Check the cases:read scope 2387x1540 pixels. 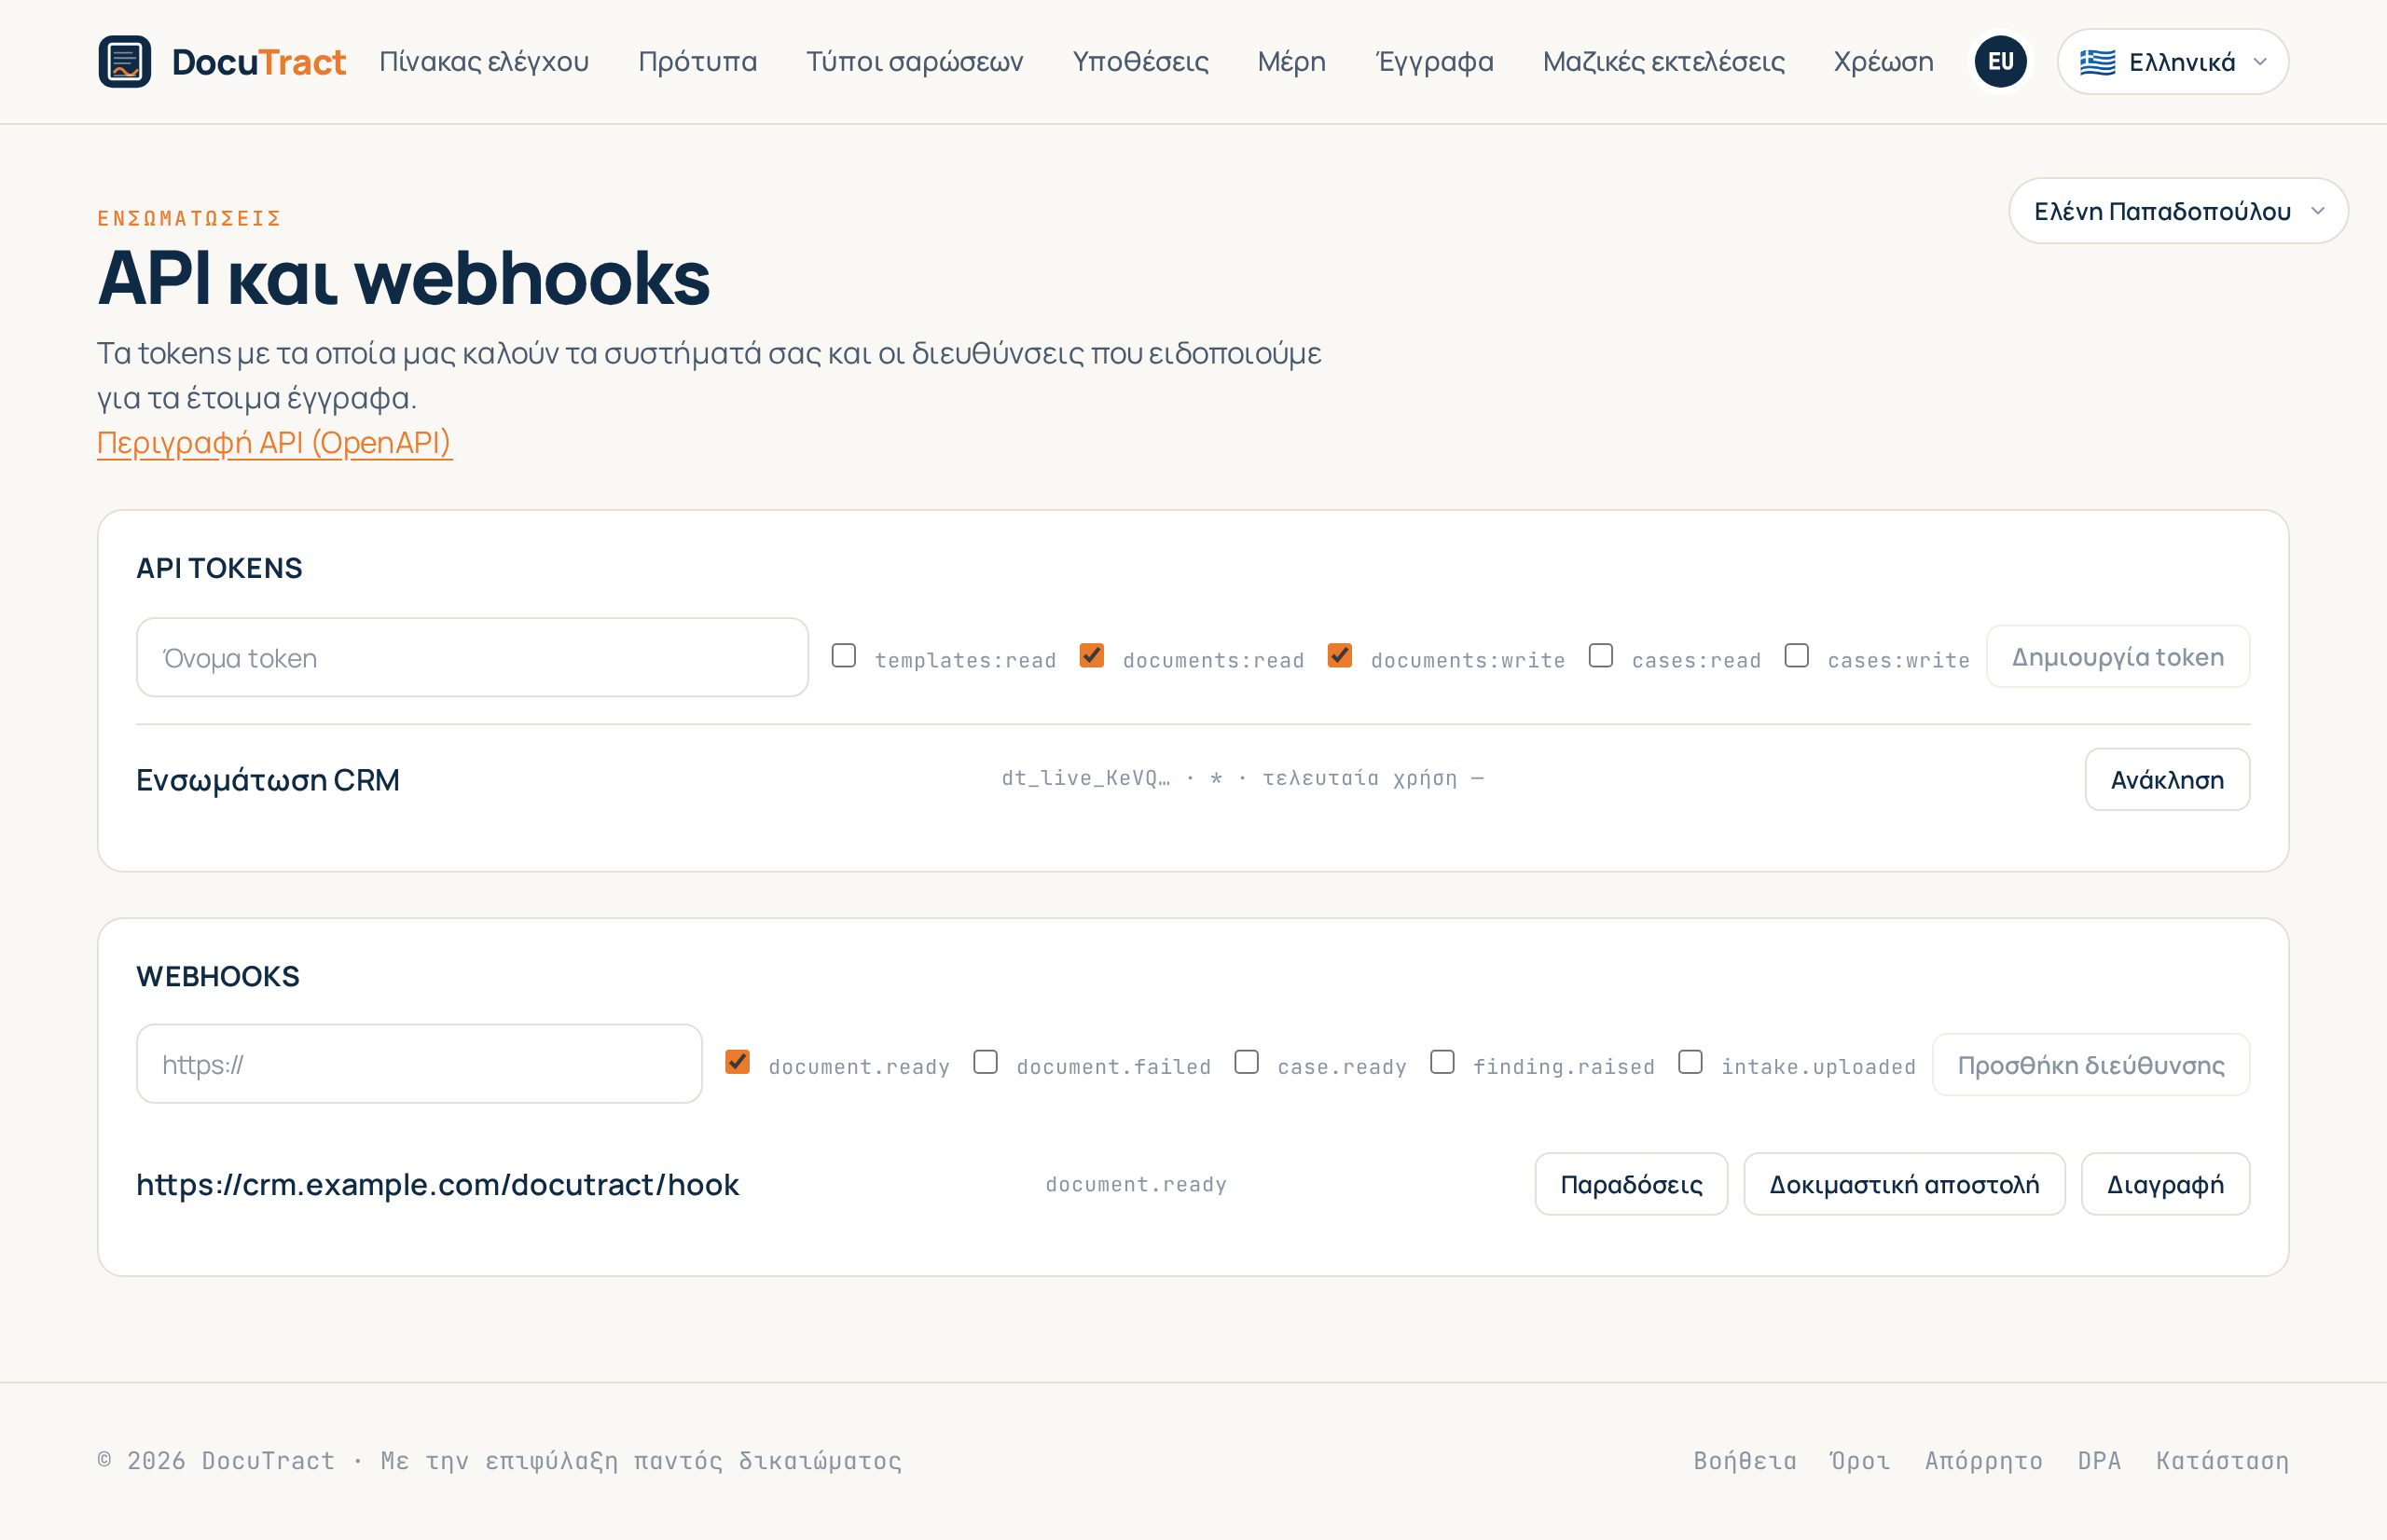click(x=1601, y=655)
